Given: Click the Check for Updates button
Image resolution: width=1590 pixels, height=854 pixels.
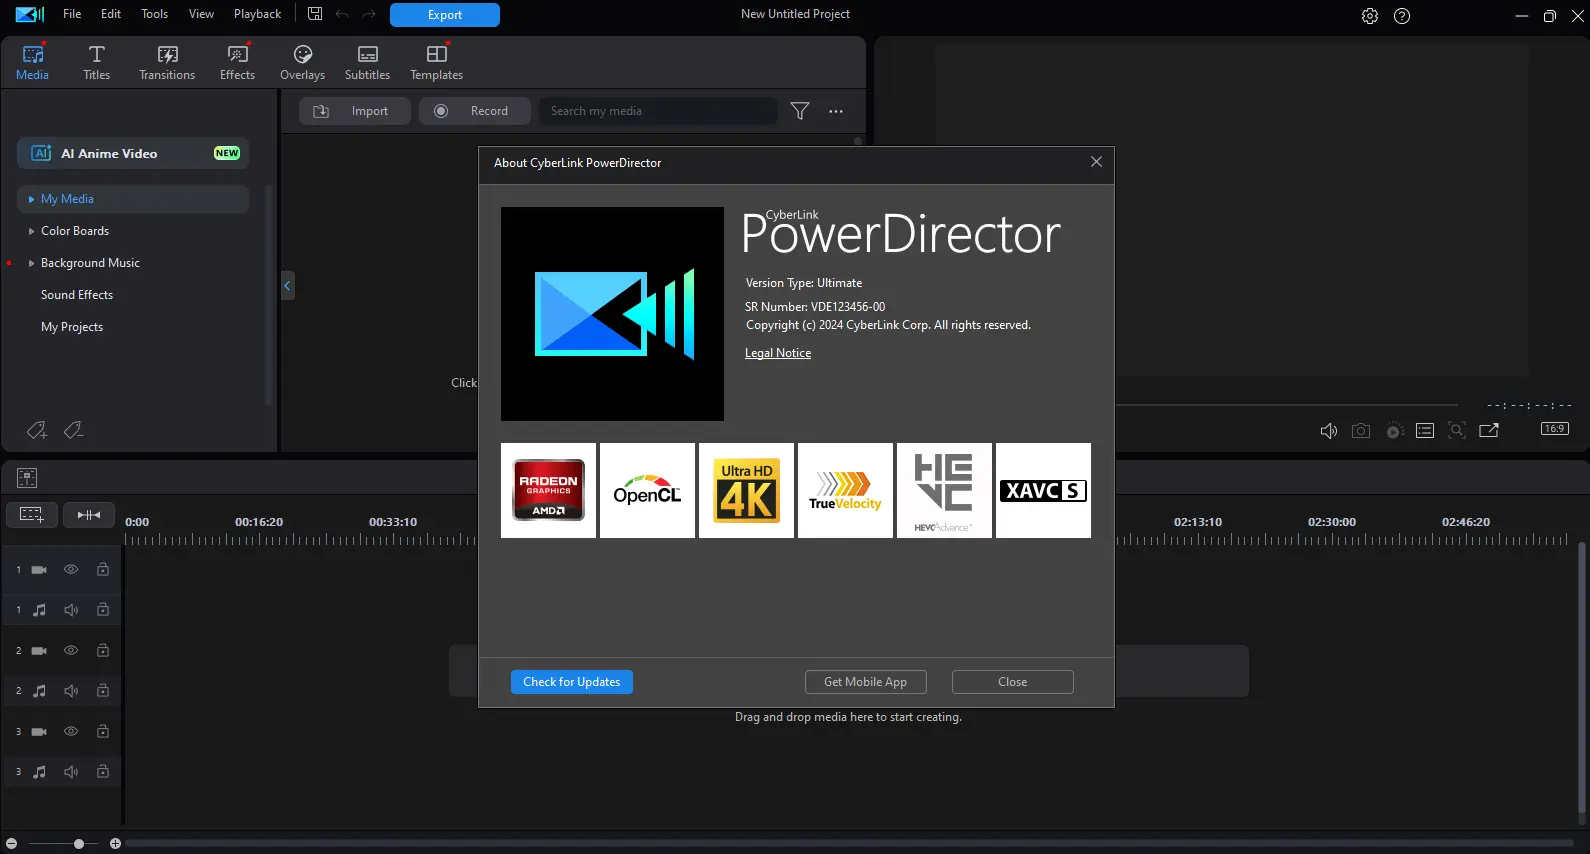Looking at the screenshot, I should (572, 682).
